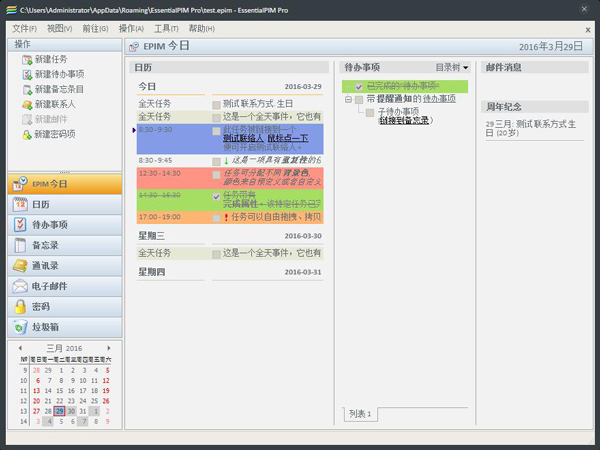Check the 带提醒通知的 待办事项 box

click(359, 99)
